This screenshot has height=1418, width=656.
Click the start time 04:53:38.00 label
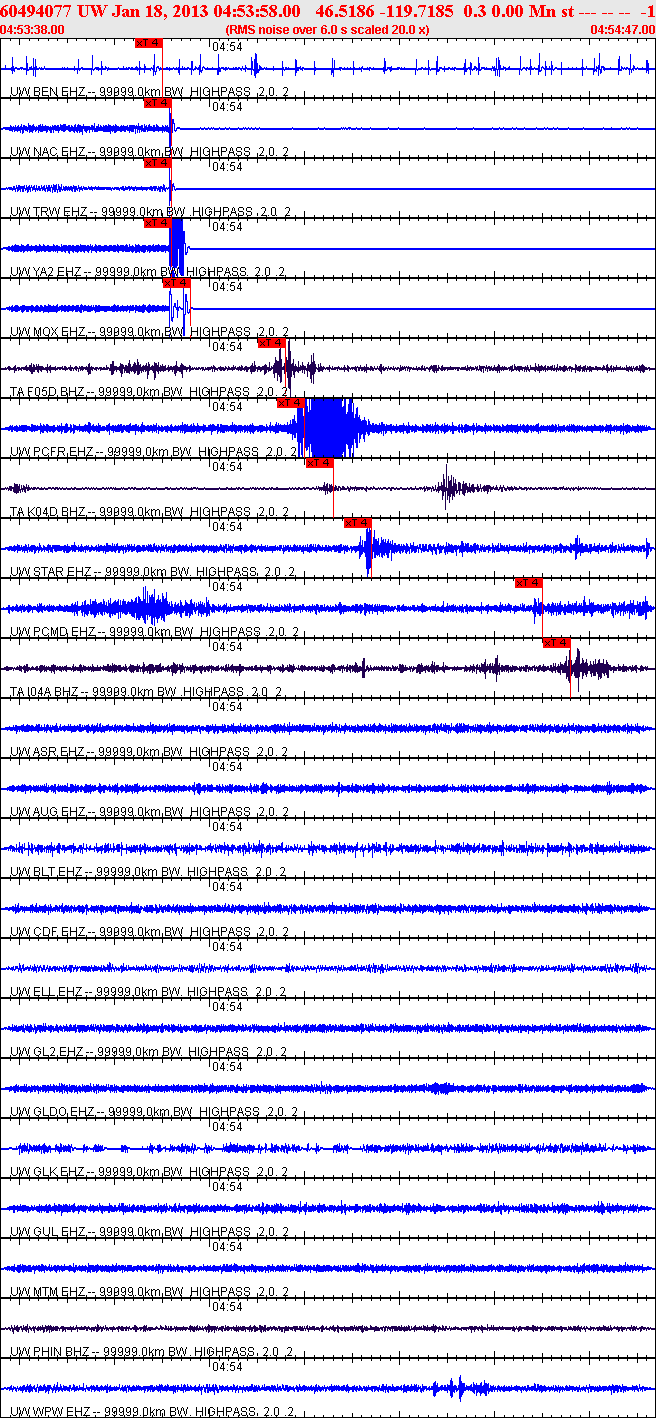pos(32,30)
